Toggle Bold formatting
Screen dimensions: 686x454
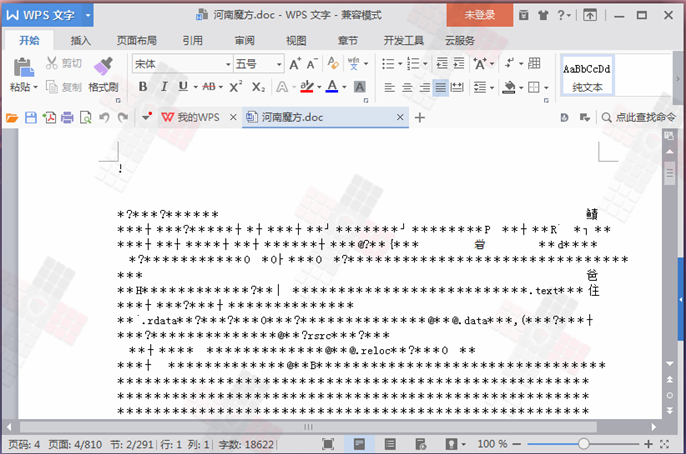point(143,87)
